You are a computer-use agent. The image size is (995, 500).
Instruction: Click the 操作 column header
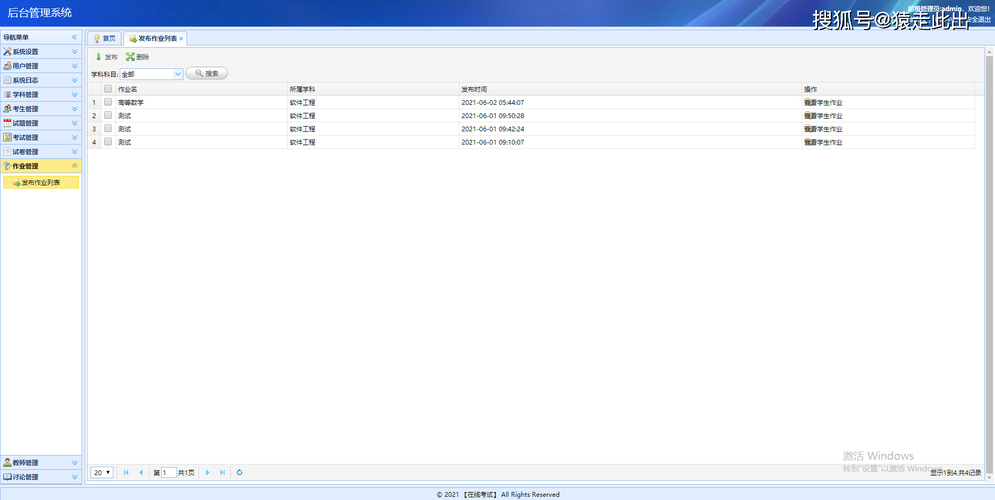coord(888,89)
